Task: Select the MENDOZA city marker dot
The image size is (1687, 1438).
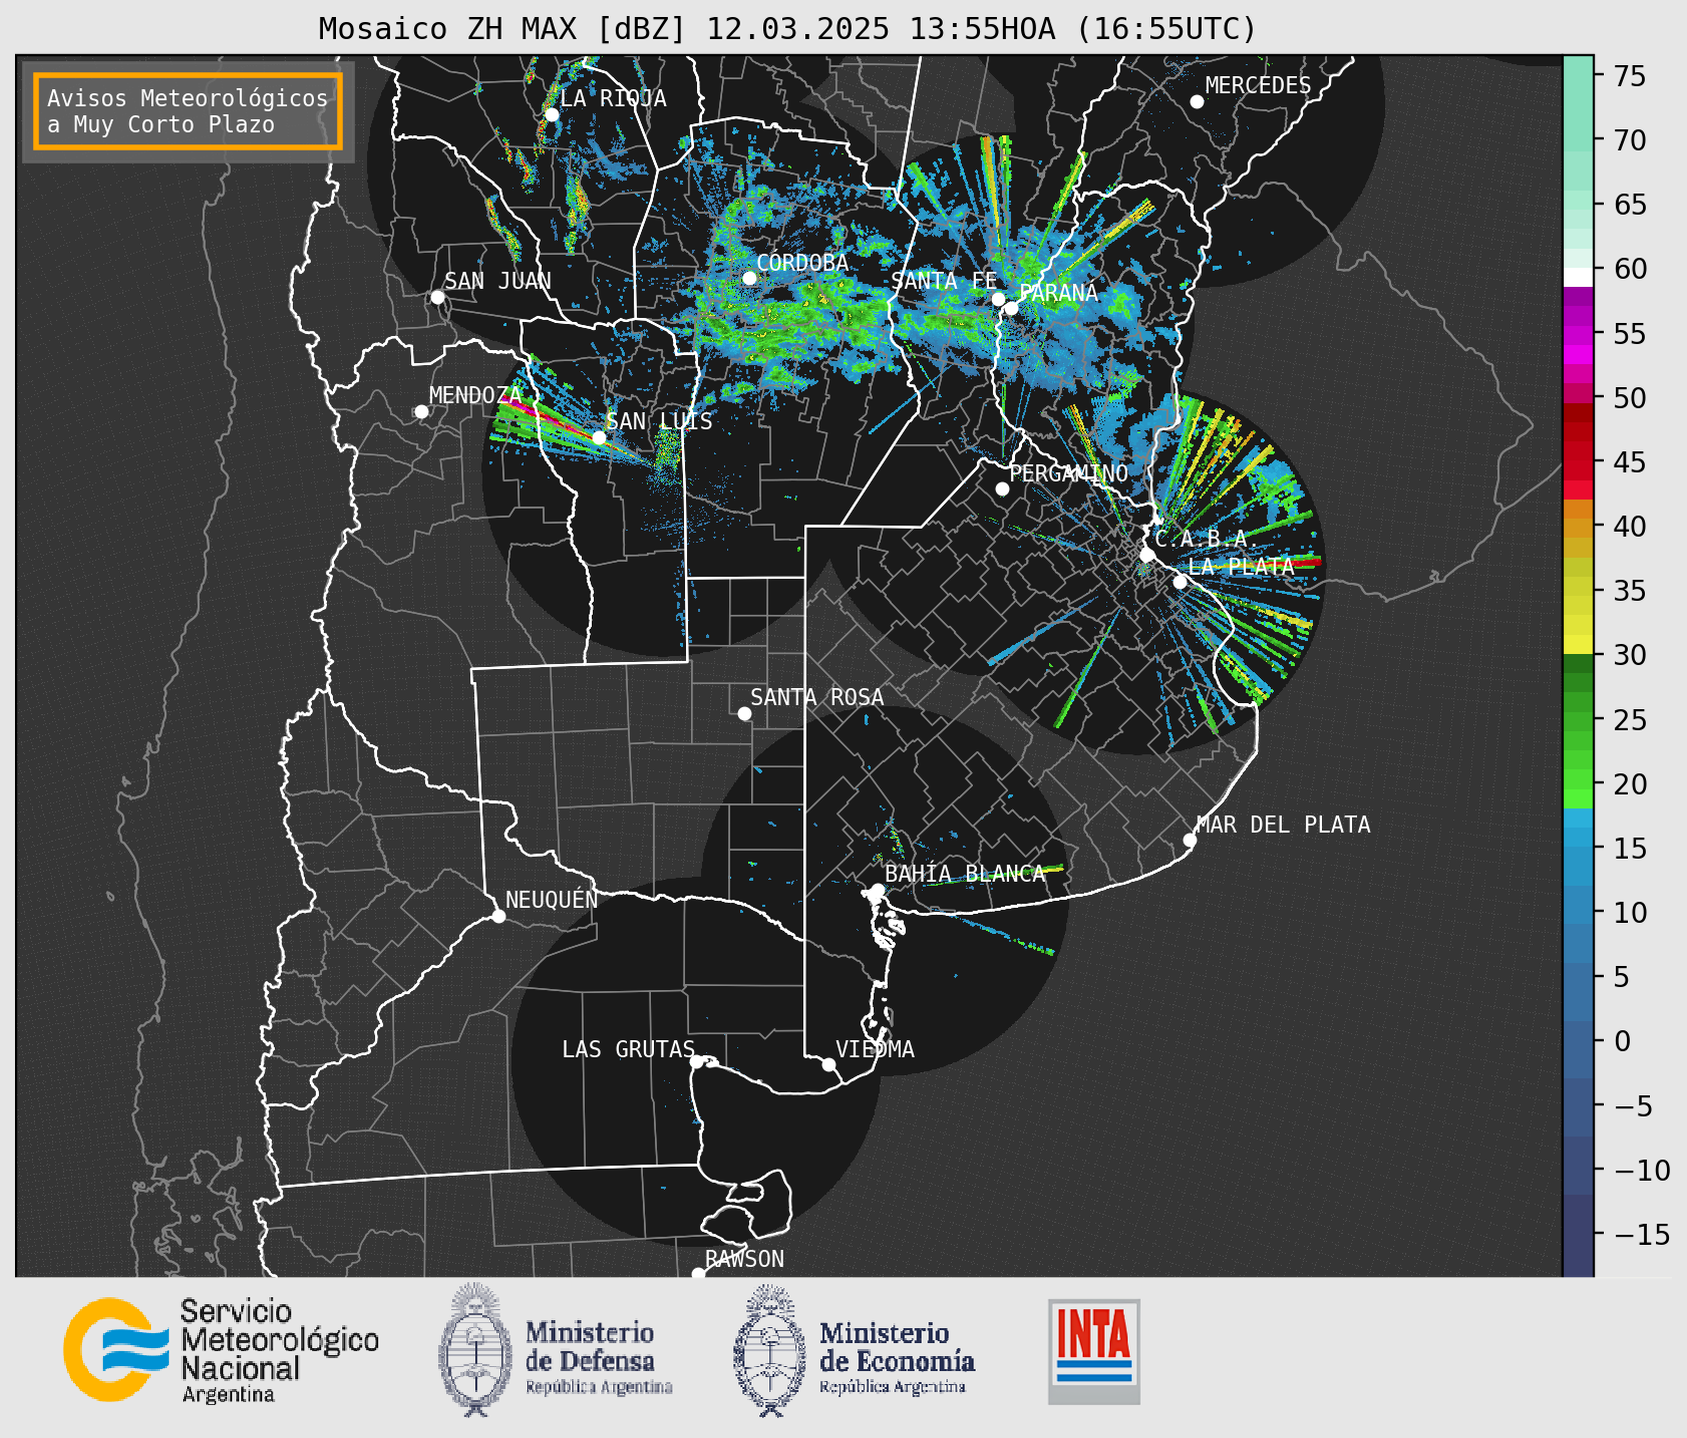Action: [x=422, y=412]
